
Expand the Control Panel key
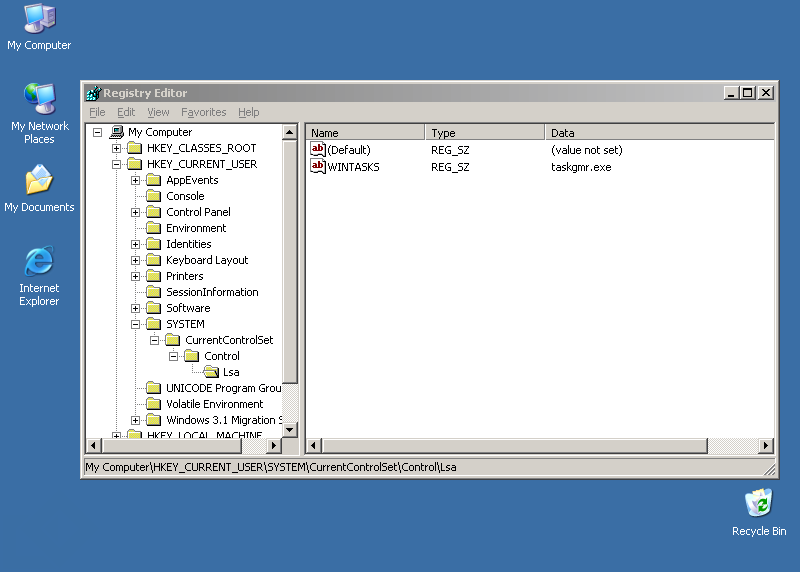tap(135, 212)
